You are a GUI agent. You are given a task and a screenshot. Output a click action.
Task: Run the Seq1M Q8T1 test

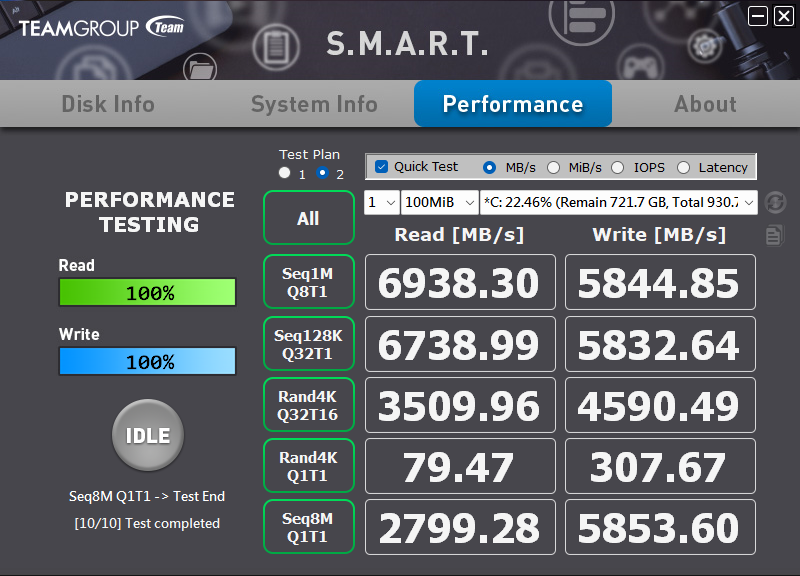308,281
